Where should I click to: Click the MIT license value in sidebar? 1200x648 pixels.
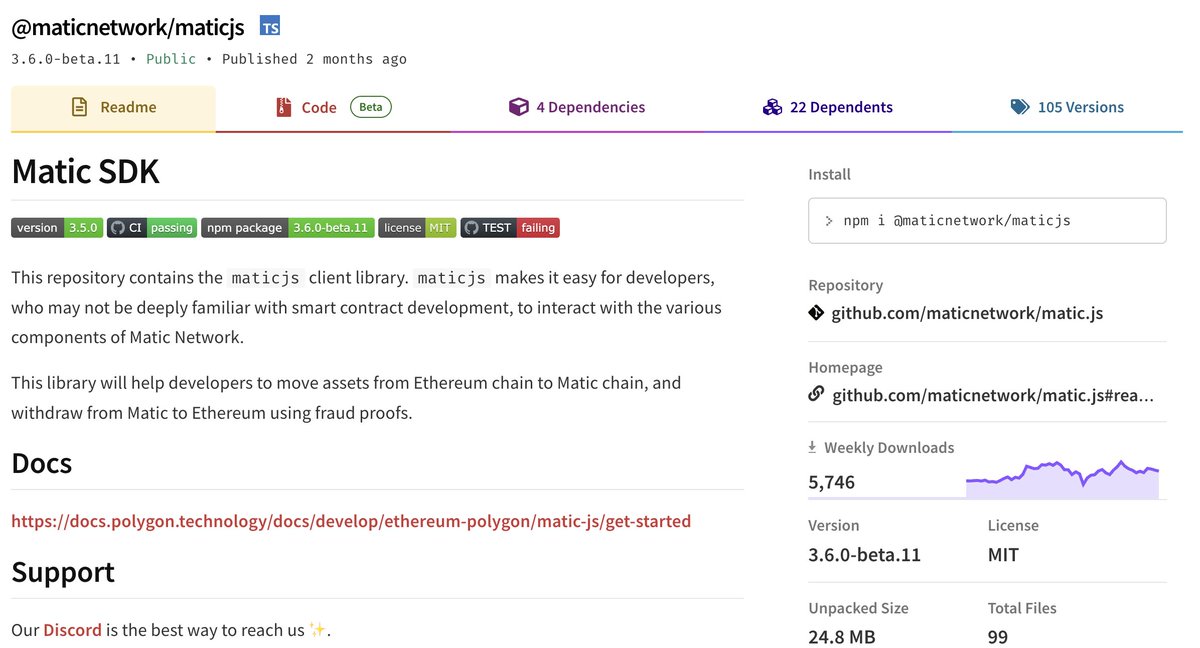[x=1003, y=554]
